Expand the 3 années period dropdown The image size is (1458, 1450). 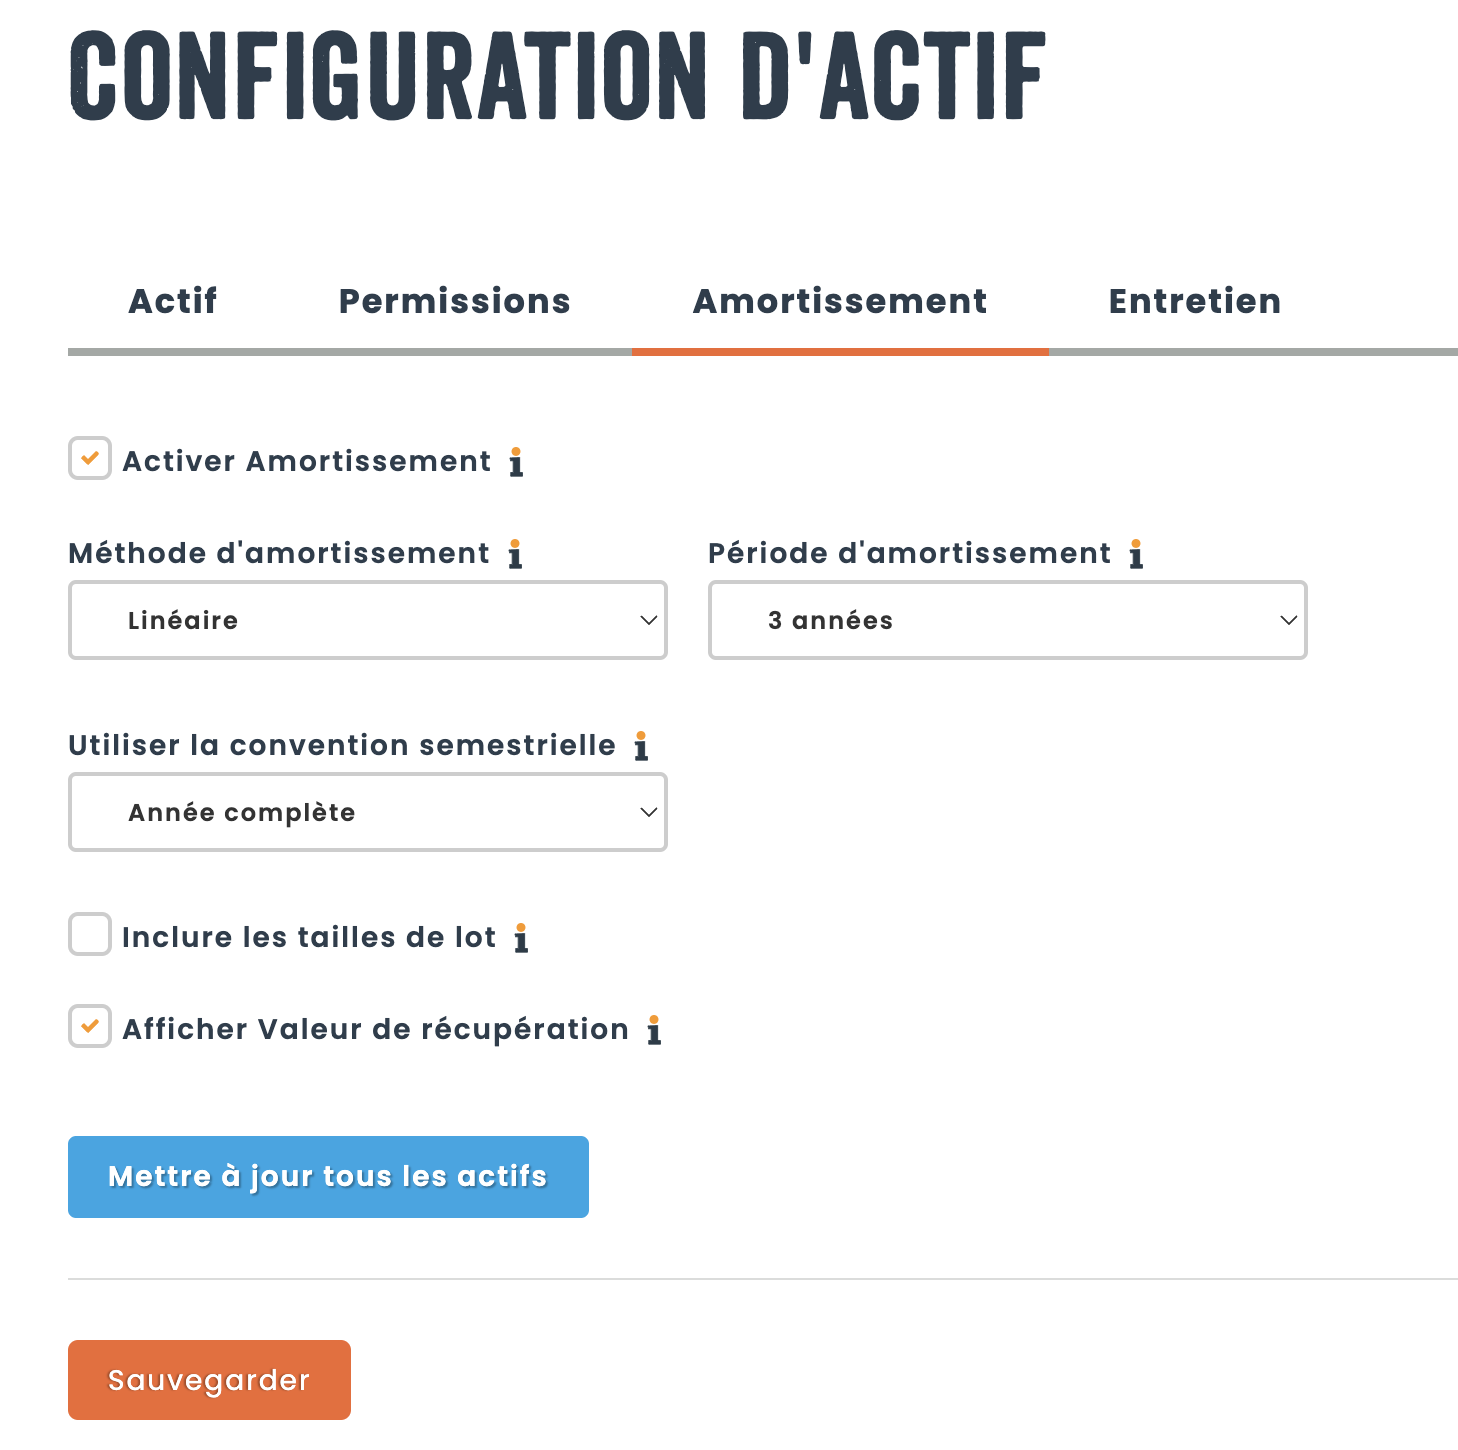(x=1007, y=620)
